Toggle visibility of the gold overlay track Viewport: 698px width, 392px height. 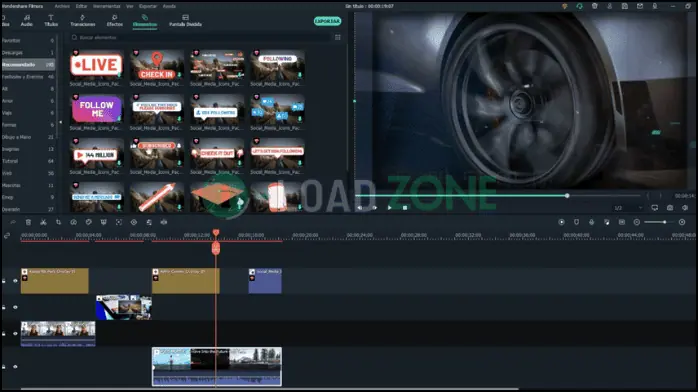tap(15, 281)
